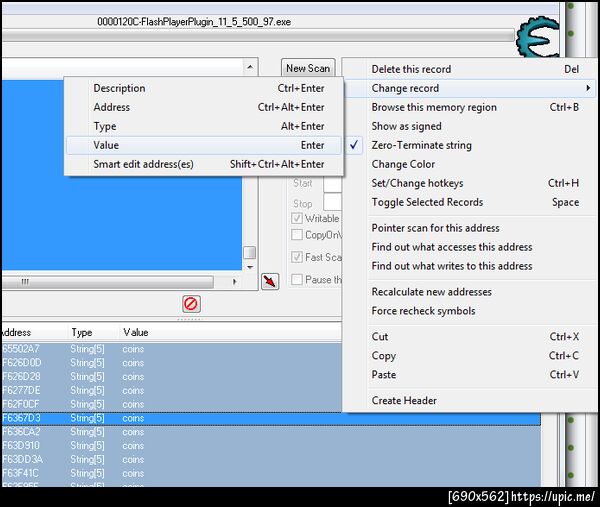The image size is (600, 507).
Task: Select Show as signed
Action: tap(470, 126)
